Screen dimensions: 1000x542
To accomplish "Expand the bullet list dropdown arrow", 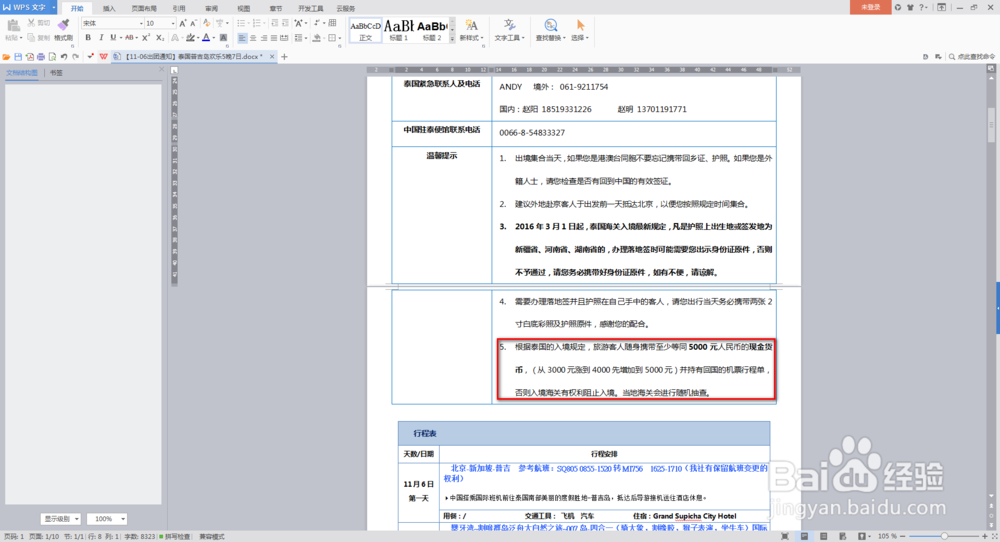I will pos(249,23).
